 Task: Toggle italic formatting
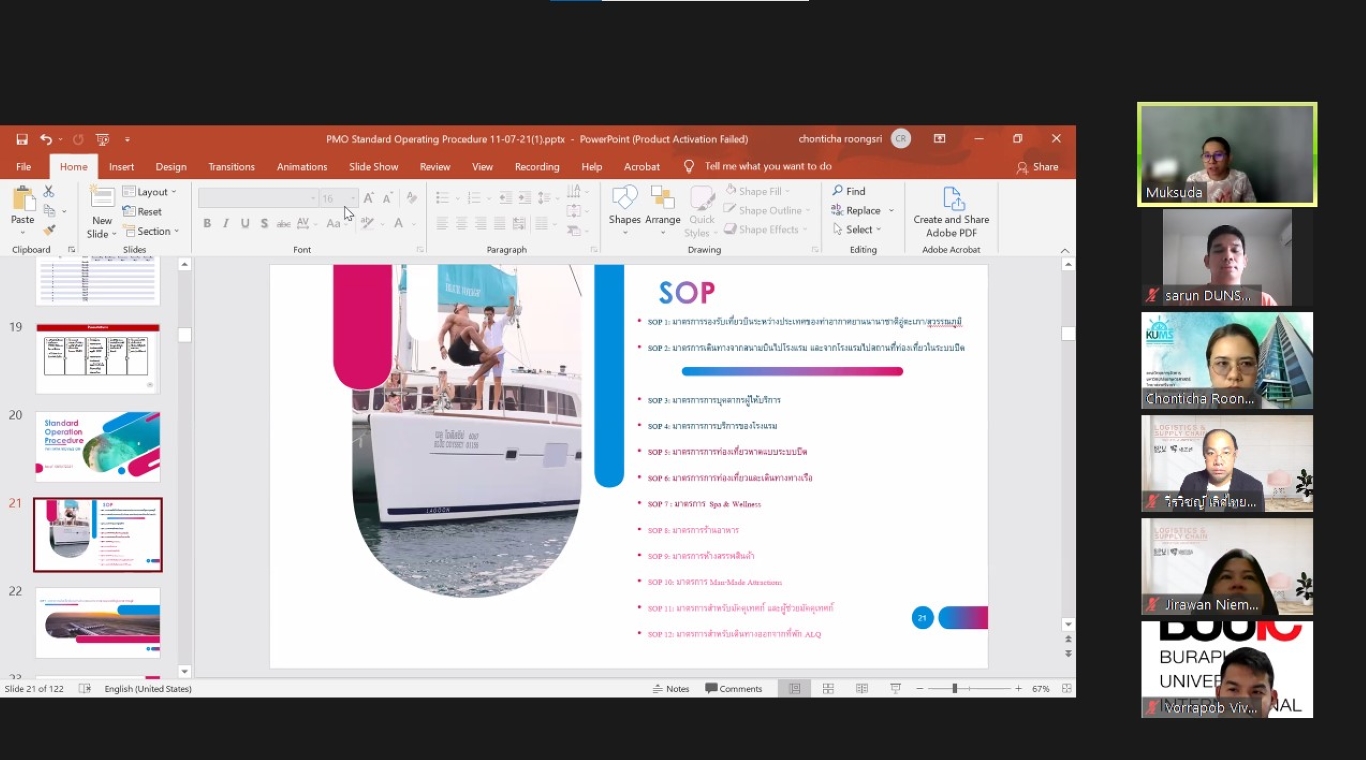(x=226, y=223)
